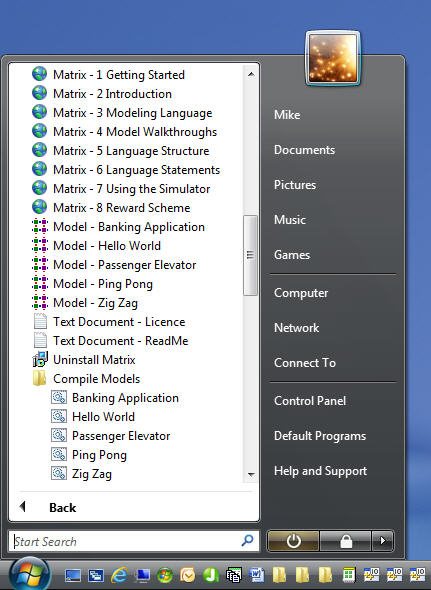Click the Start Search magnifier icon

coord(247,541)
